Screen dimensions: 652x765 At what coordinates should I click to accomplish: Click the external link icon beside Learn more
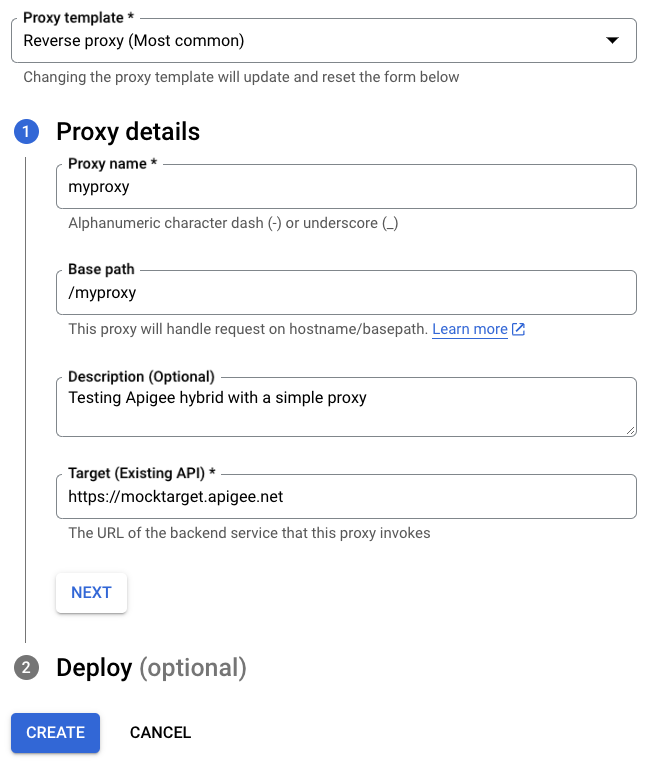518,329
